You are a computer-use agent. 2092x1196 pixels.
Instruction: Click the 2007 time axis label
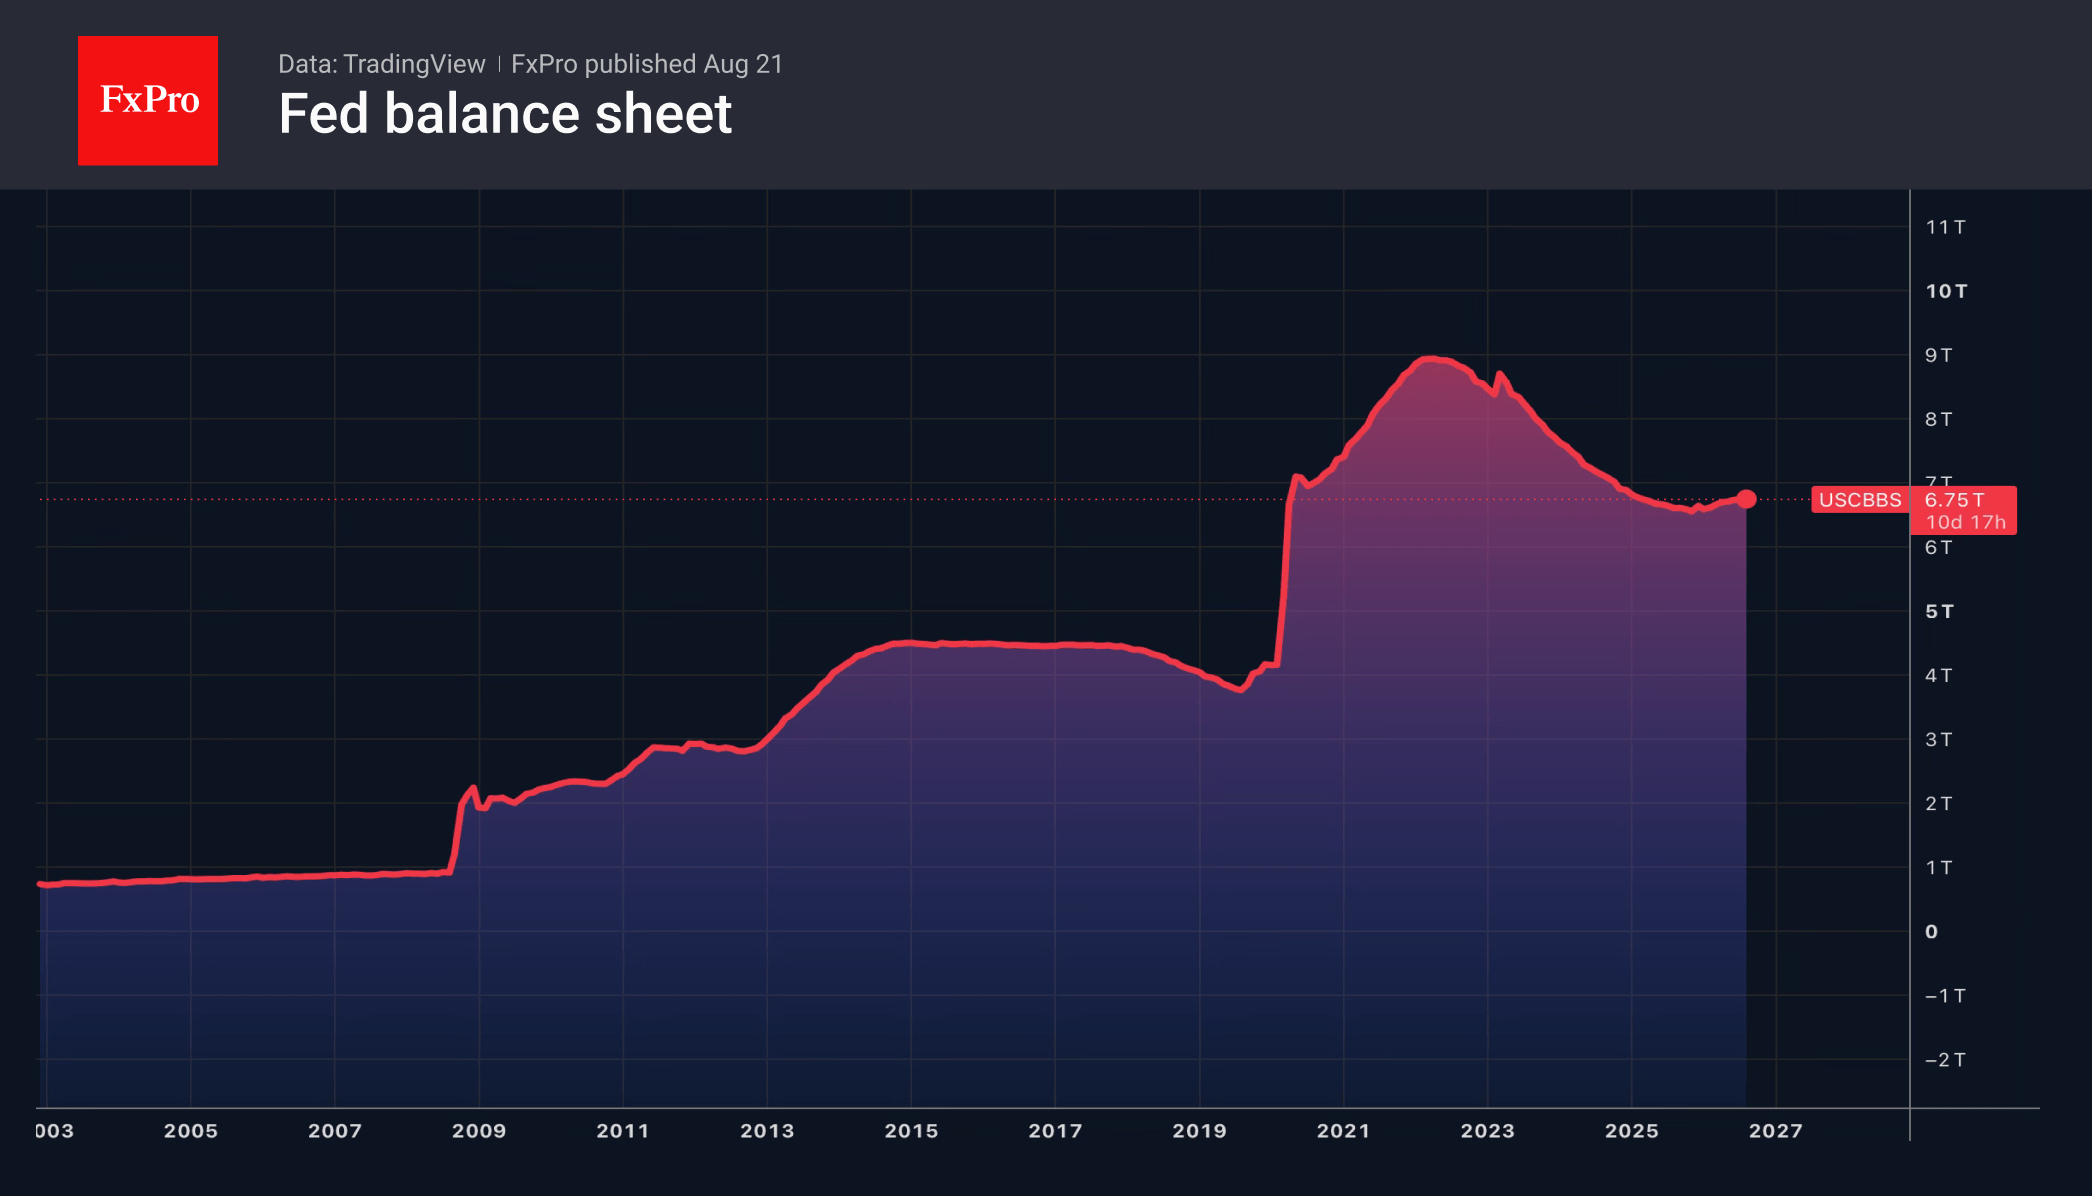click(x=335, y=1130)
